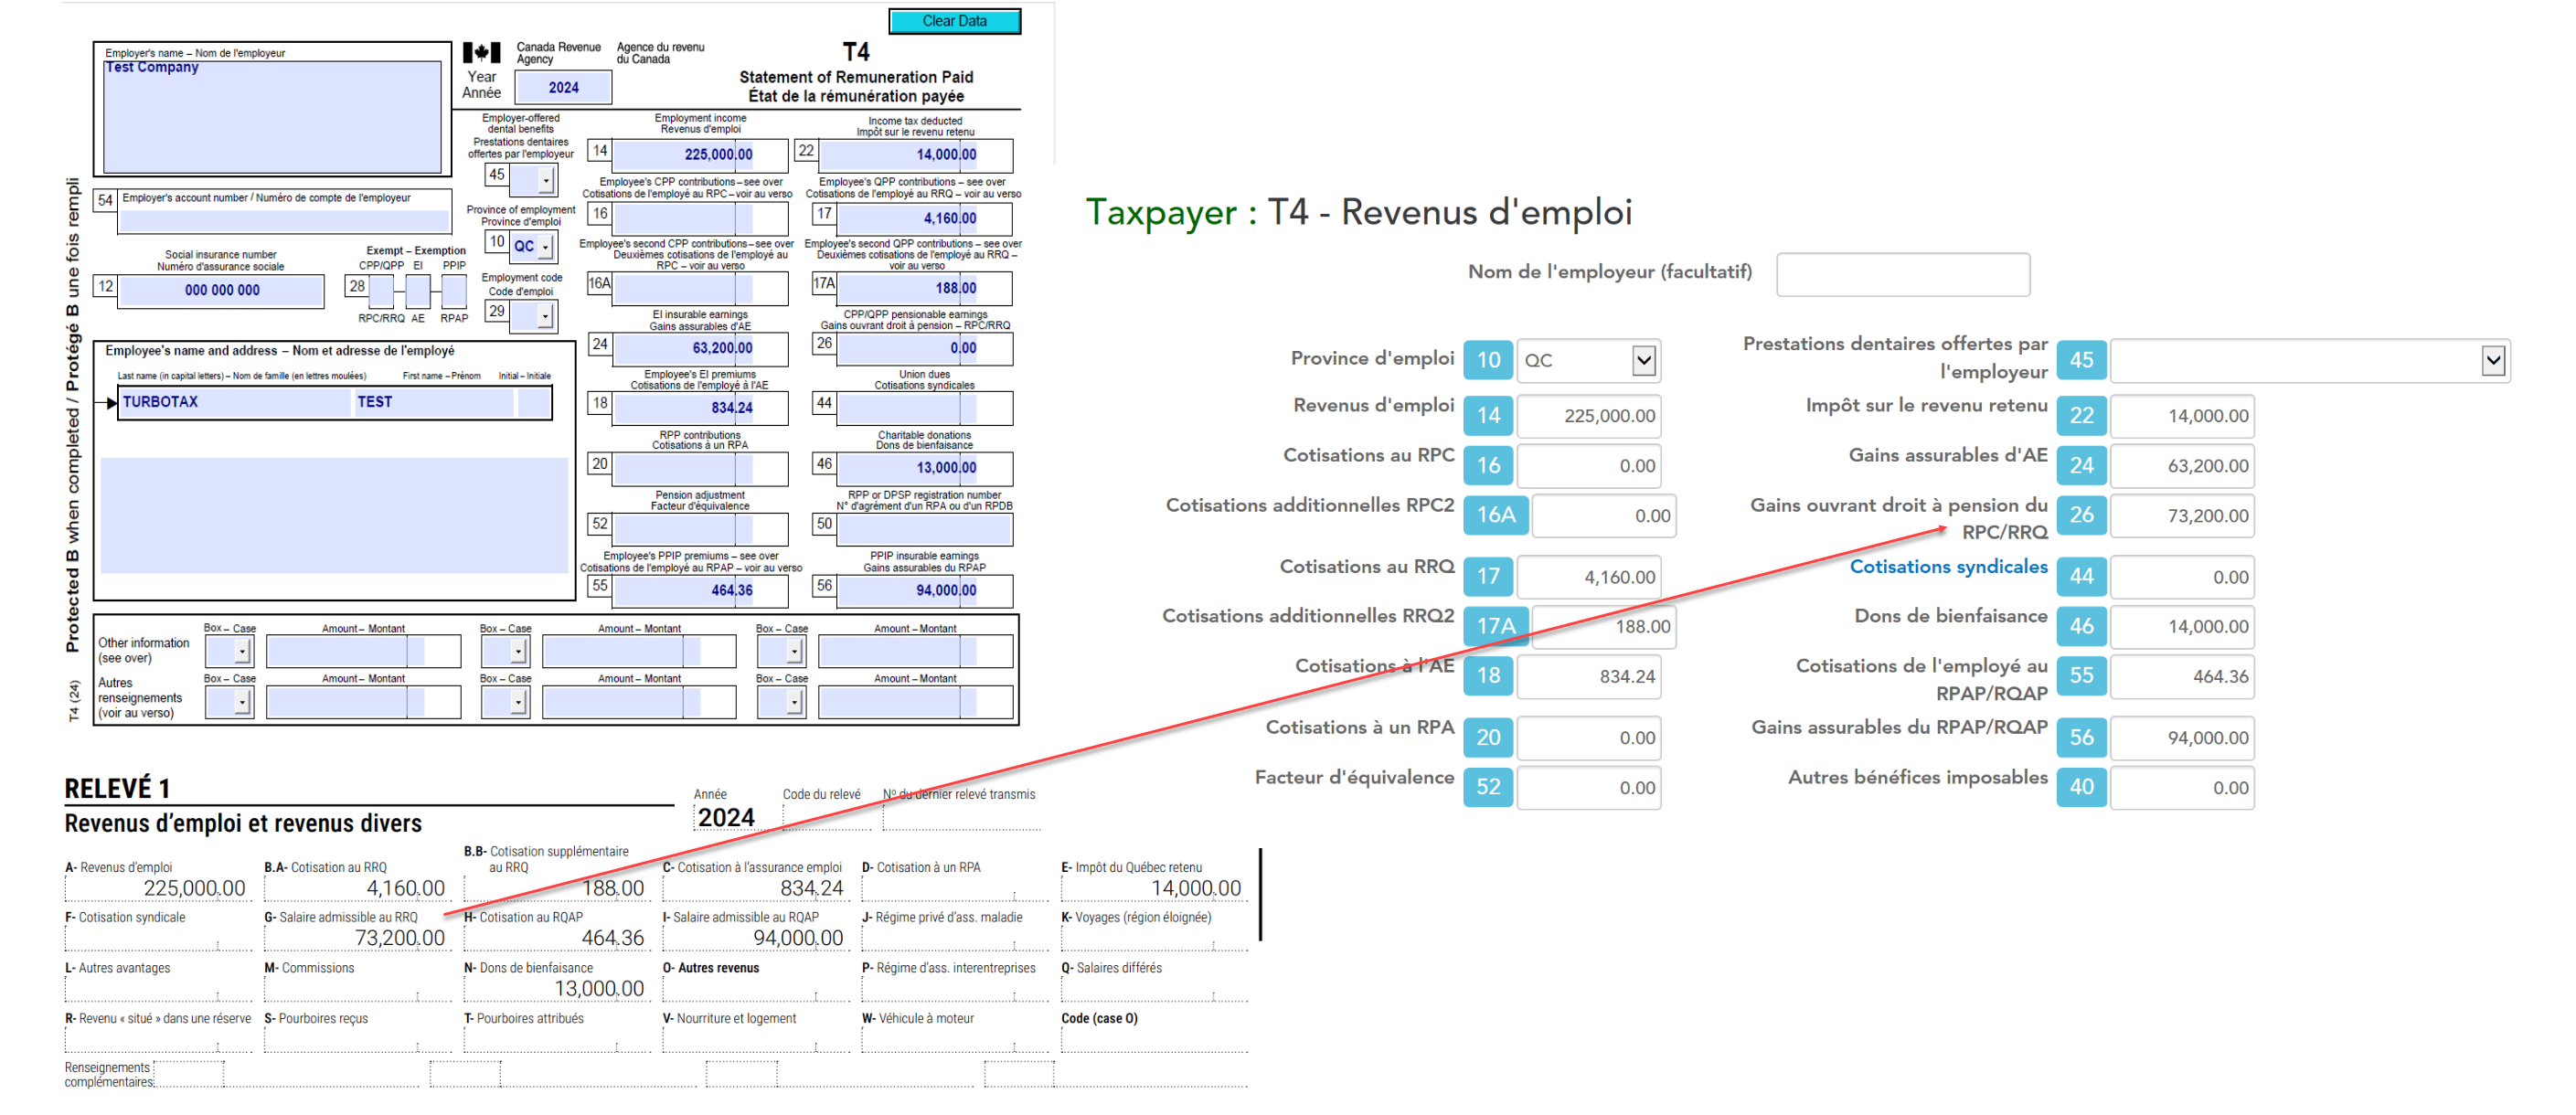This screenshot has width=2576, height=1115.
Task: Click the Cotisations additionnelles RPC2 16A field
Action: click(1604, 516)
